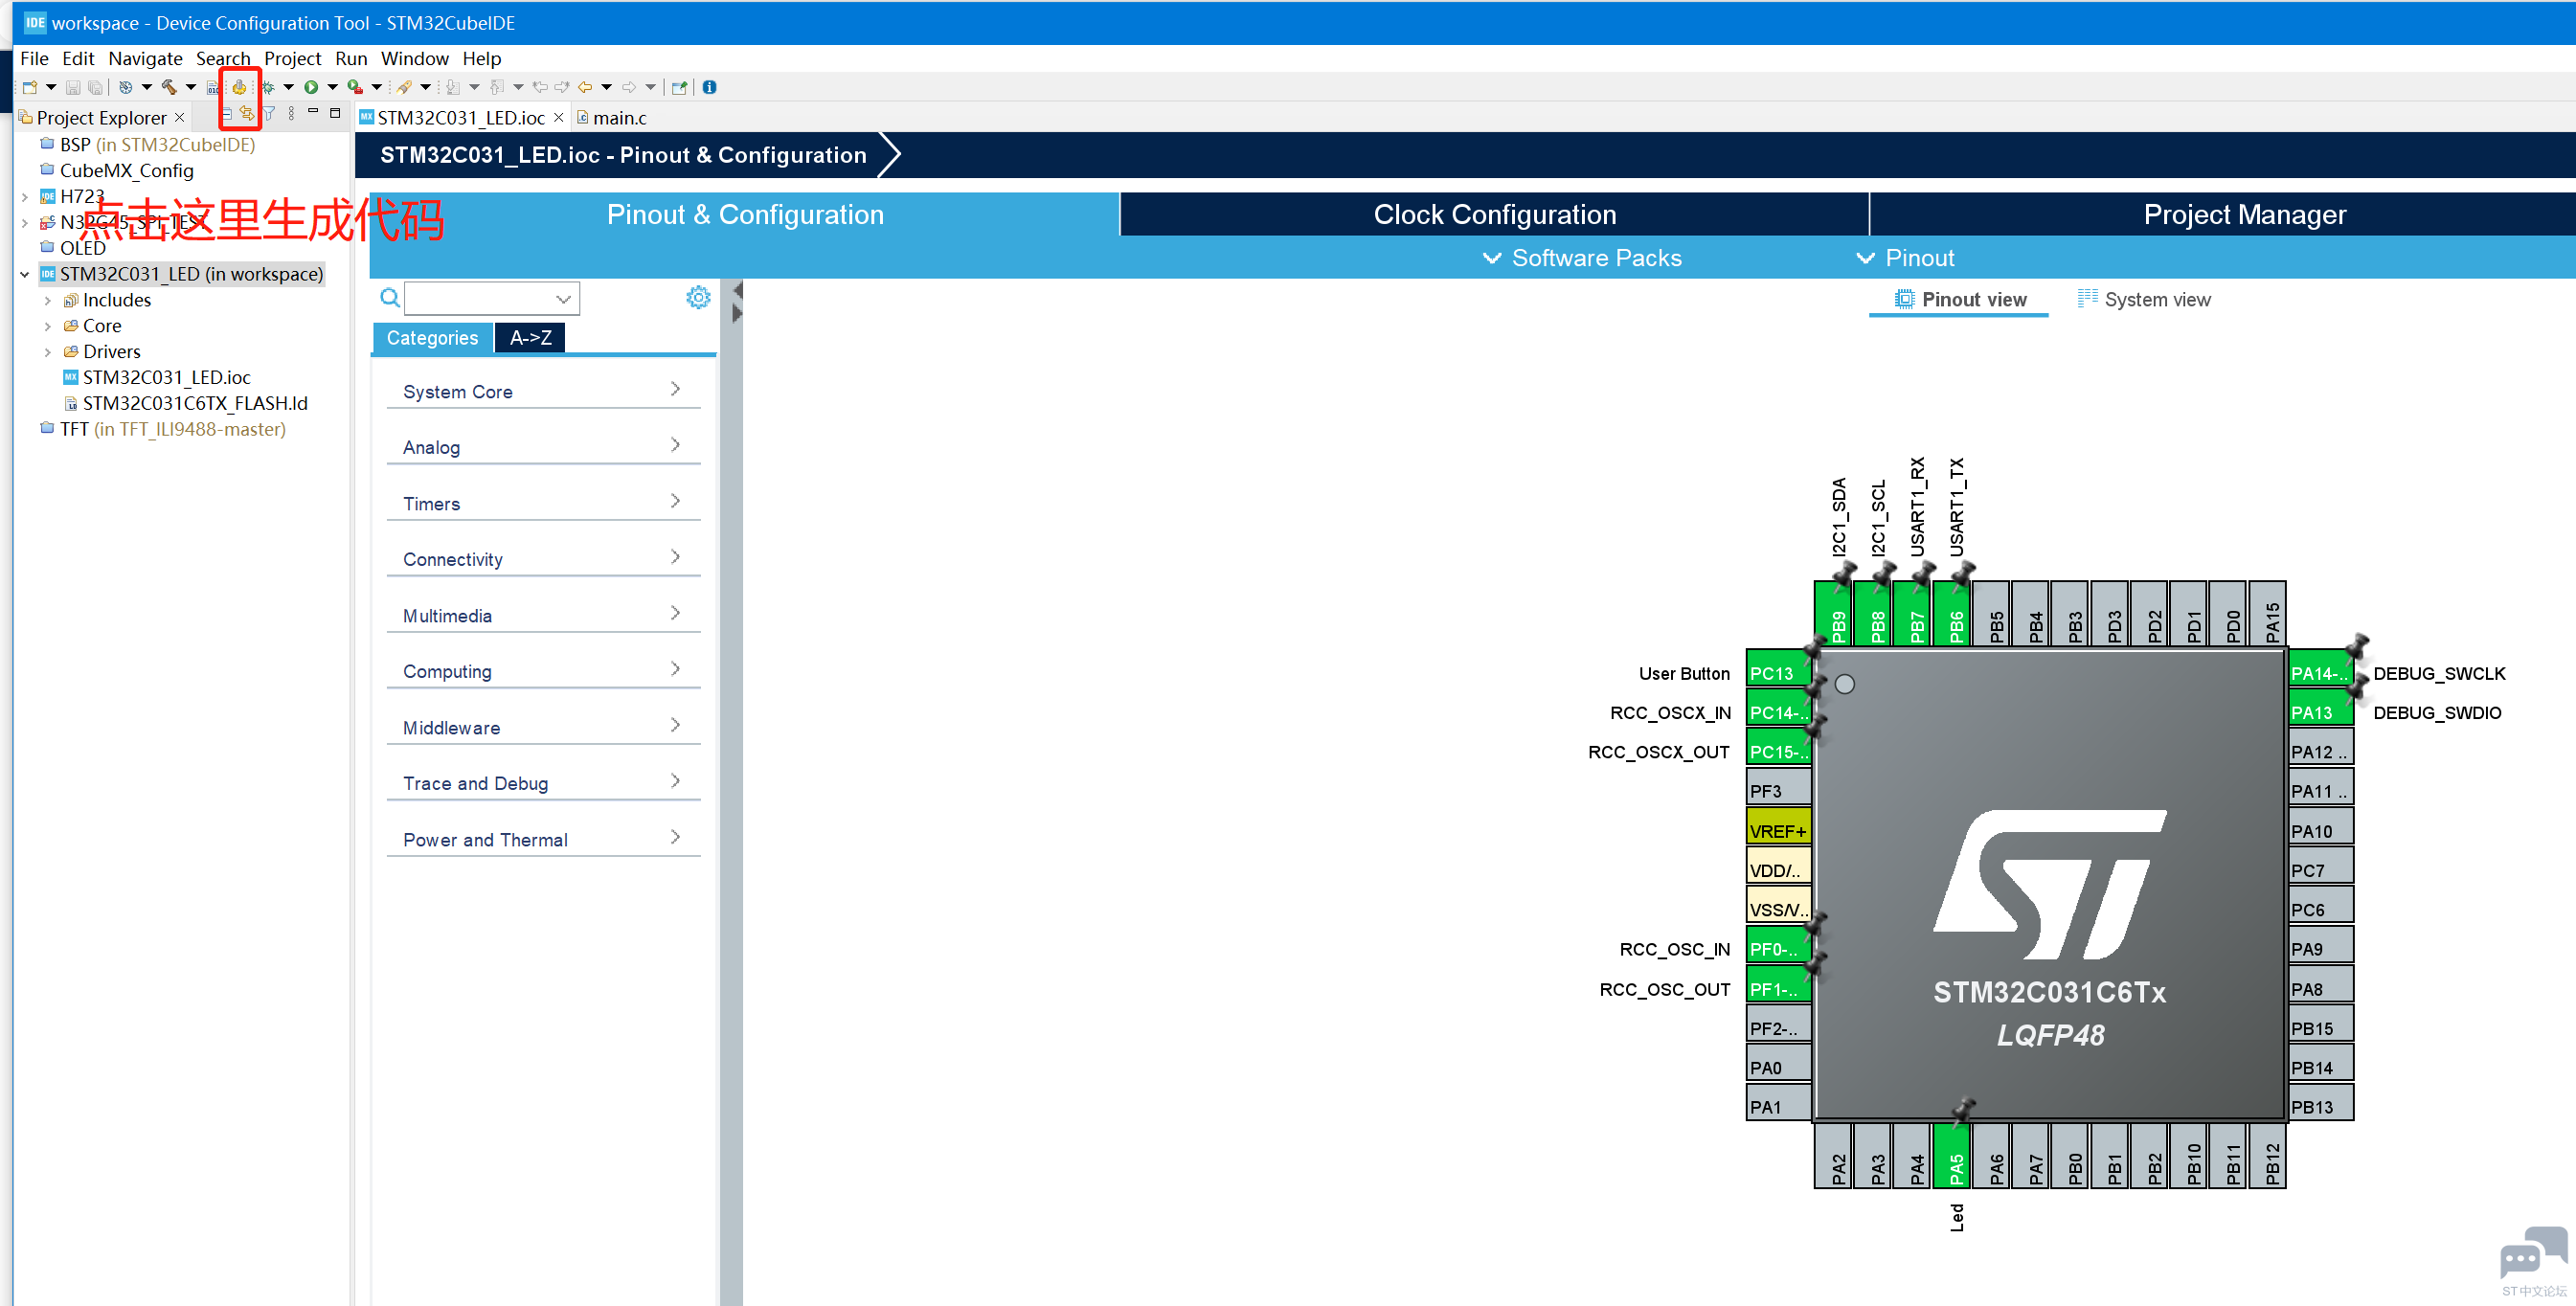Collapse the left configuration panel arrow

[x=737, y=291]
